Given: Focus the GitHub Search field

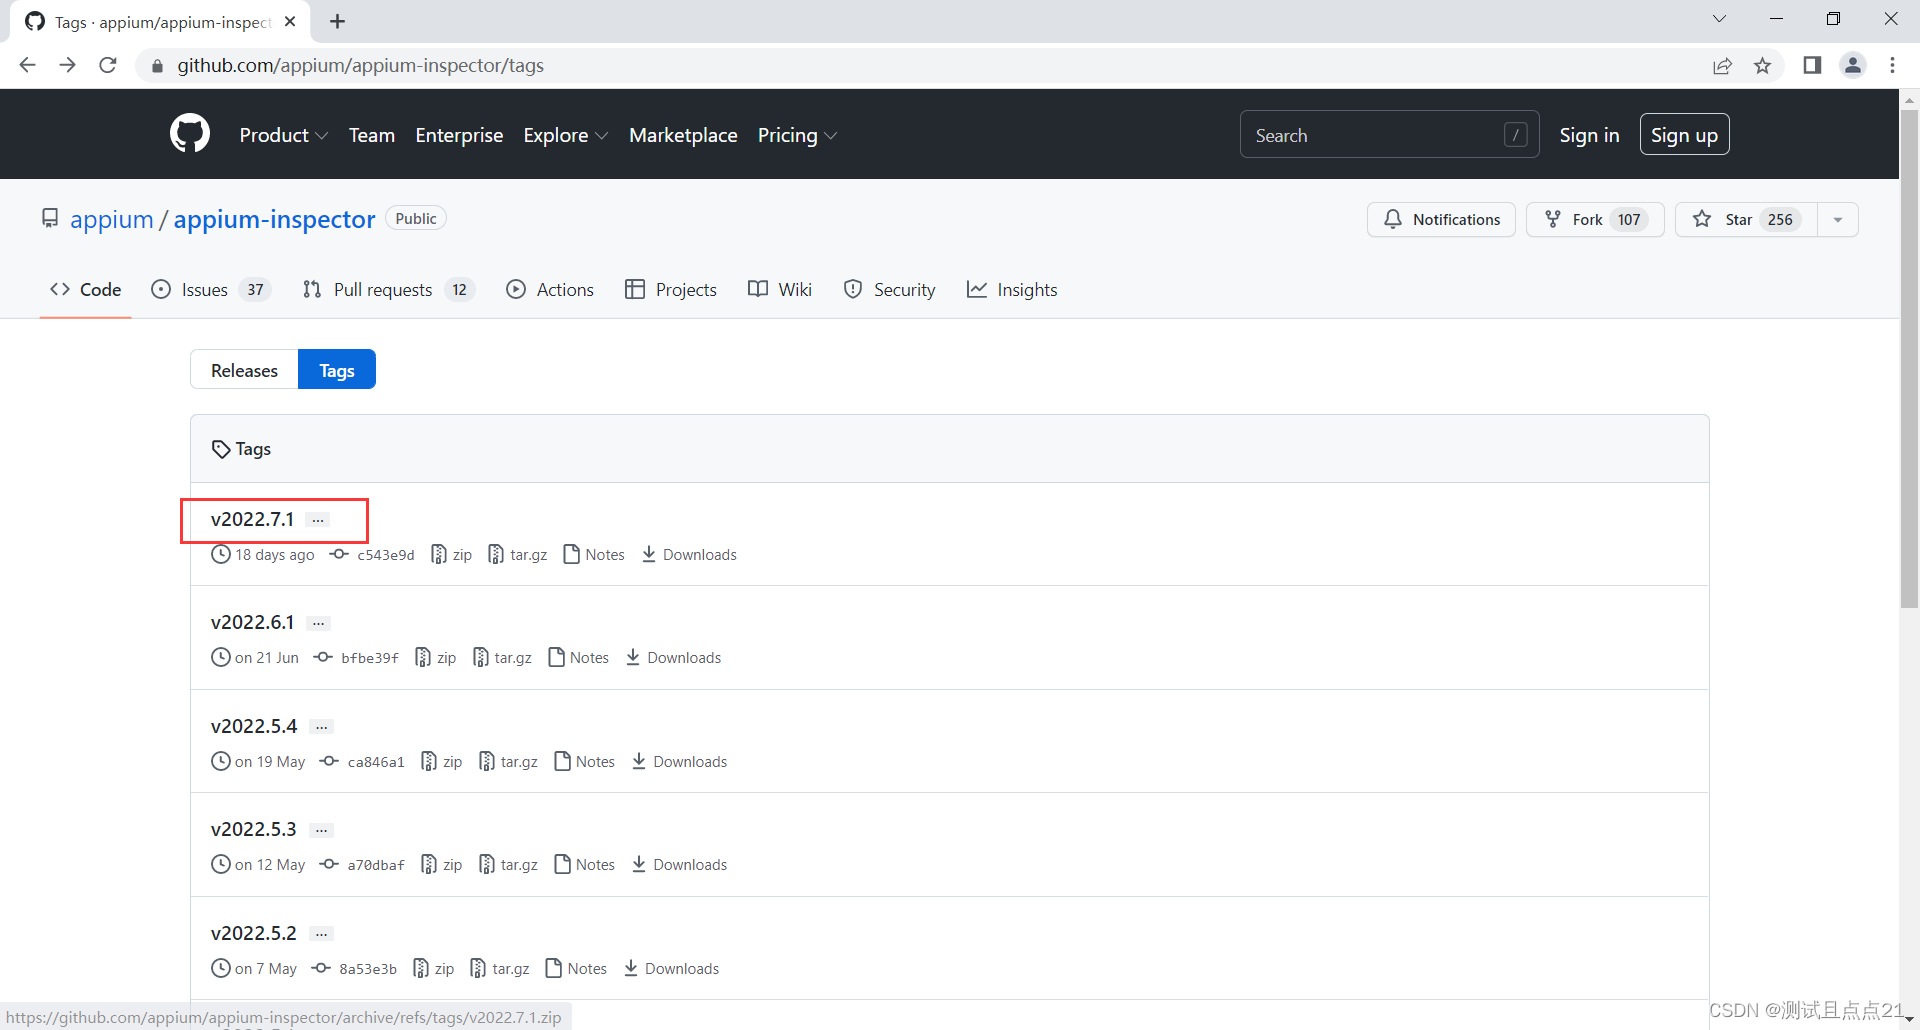Looking at the screenshot, I should point(1389,135).
